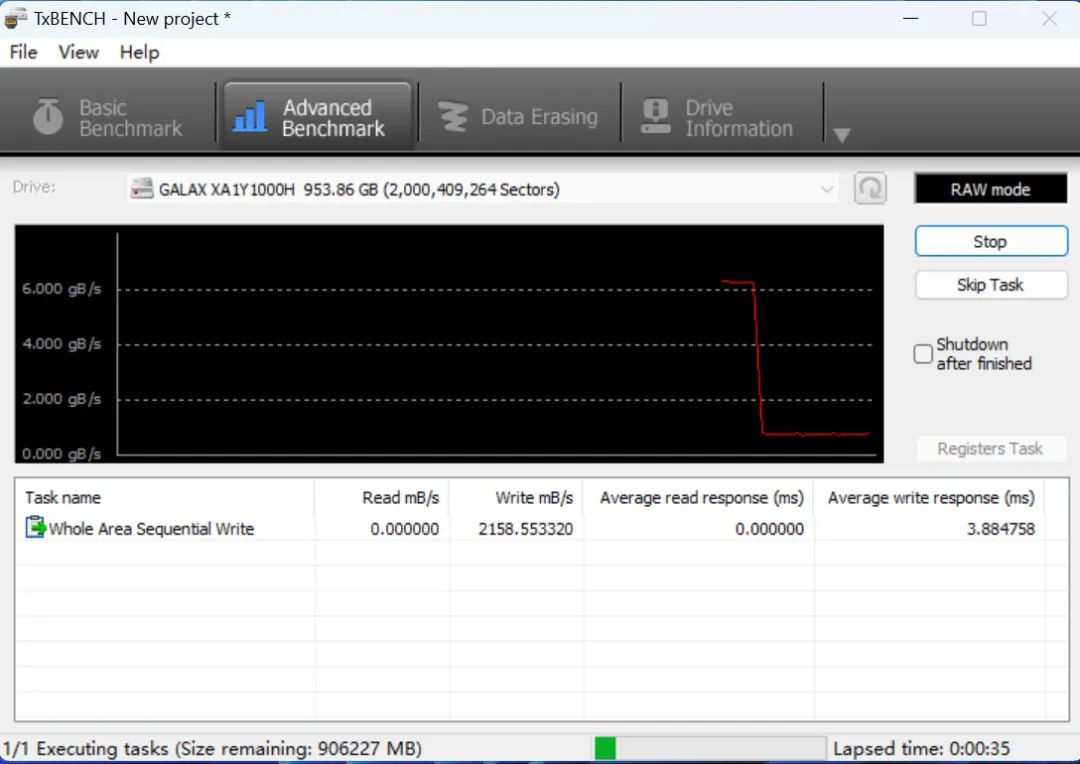The width and height of the screenshot is (1080, 764).
Task: Expand the hidden tabs arrow
Action: (x=843, y=133)
